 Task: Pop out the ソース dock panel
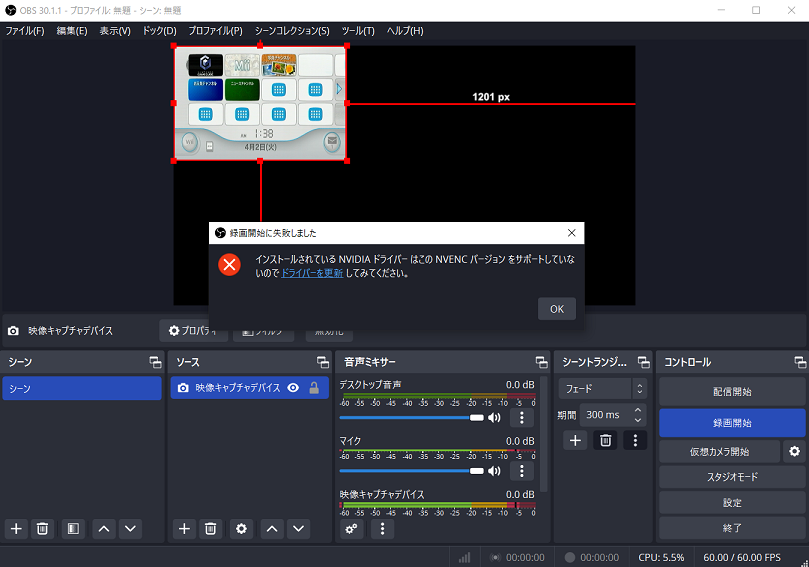pyautogui.click(x=323, y=362)
